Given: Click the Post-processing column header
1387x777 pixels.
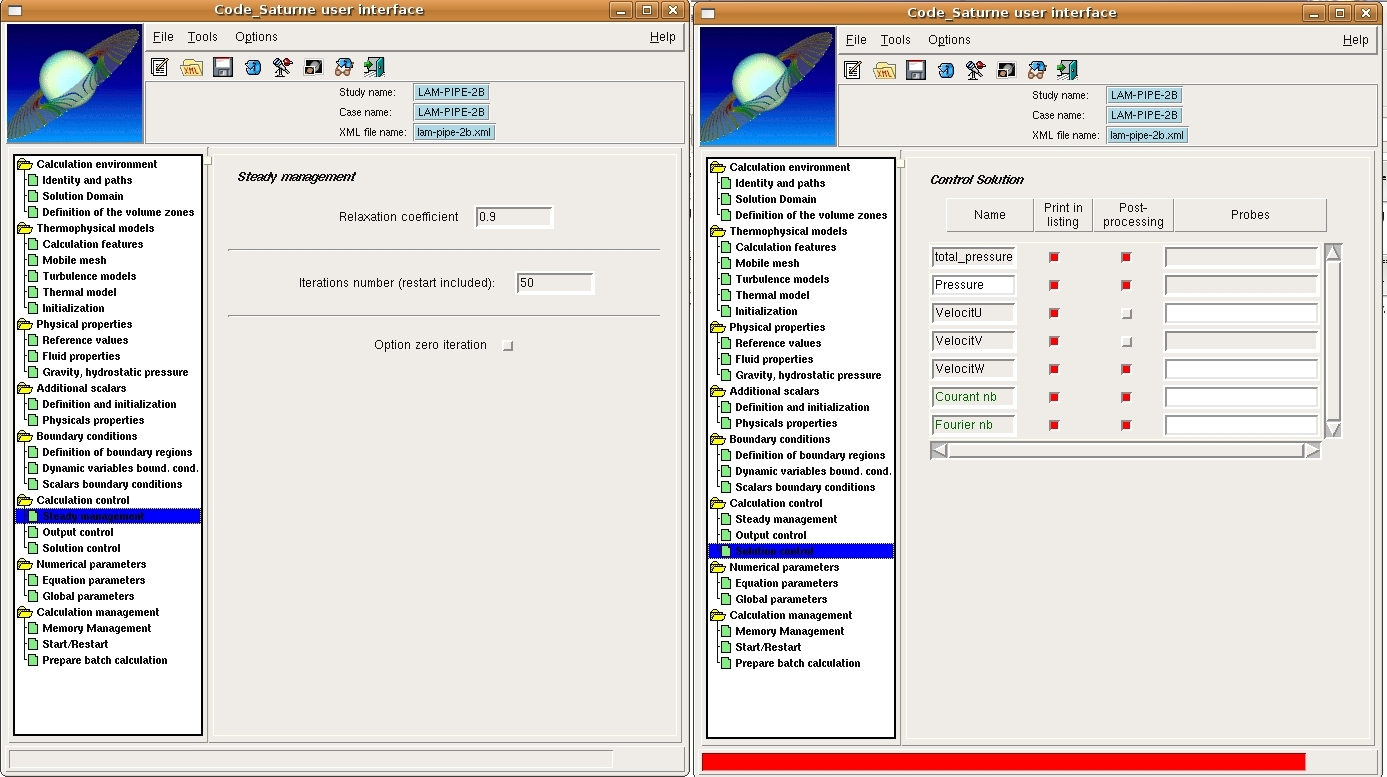Looking at the screenshot, I should pyautogui.click(x=1133, y=215).
